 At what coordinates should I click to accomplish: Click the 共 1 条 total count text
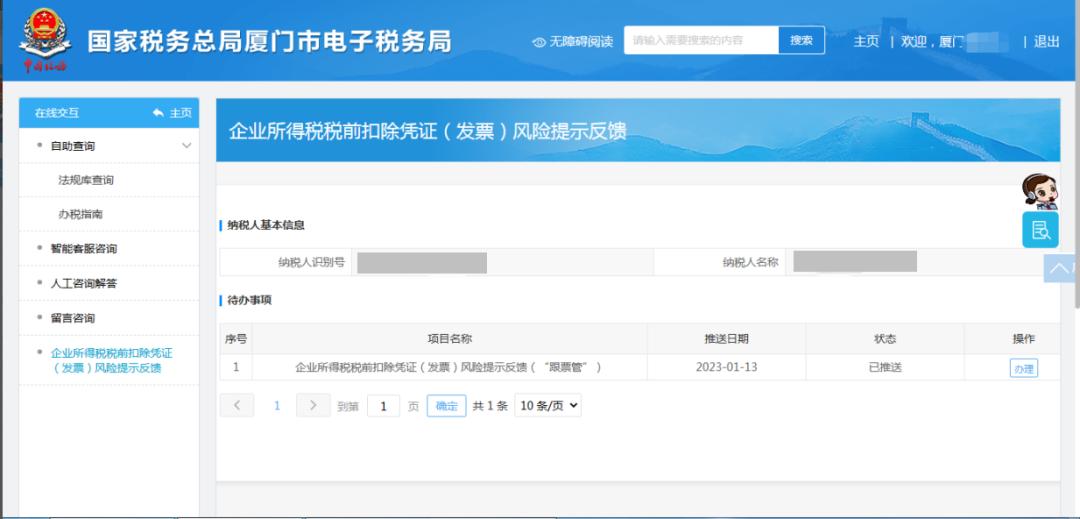tap(490, 406)
